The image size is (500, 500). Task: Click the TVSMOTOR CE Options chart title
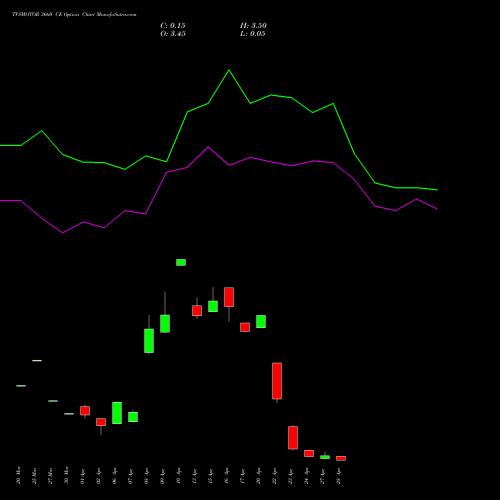[74, 15]
